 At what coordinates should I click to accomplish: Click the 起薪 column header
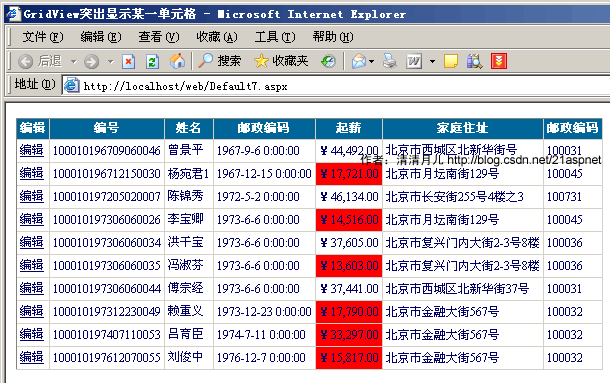[349, 128]
